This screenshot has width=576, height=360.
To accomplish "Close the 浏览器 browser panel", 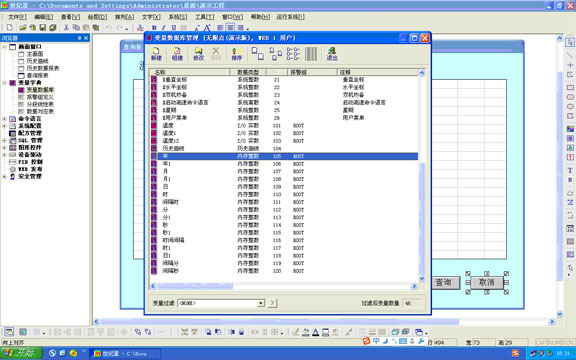I will pos(86,38).
